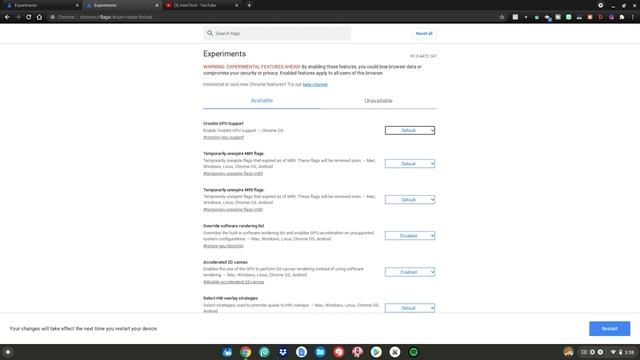
Task: Click the 'Override software rendering list' title
Action: [x=233, y=226]
